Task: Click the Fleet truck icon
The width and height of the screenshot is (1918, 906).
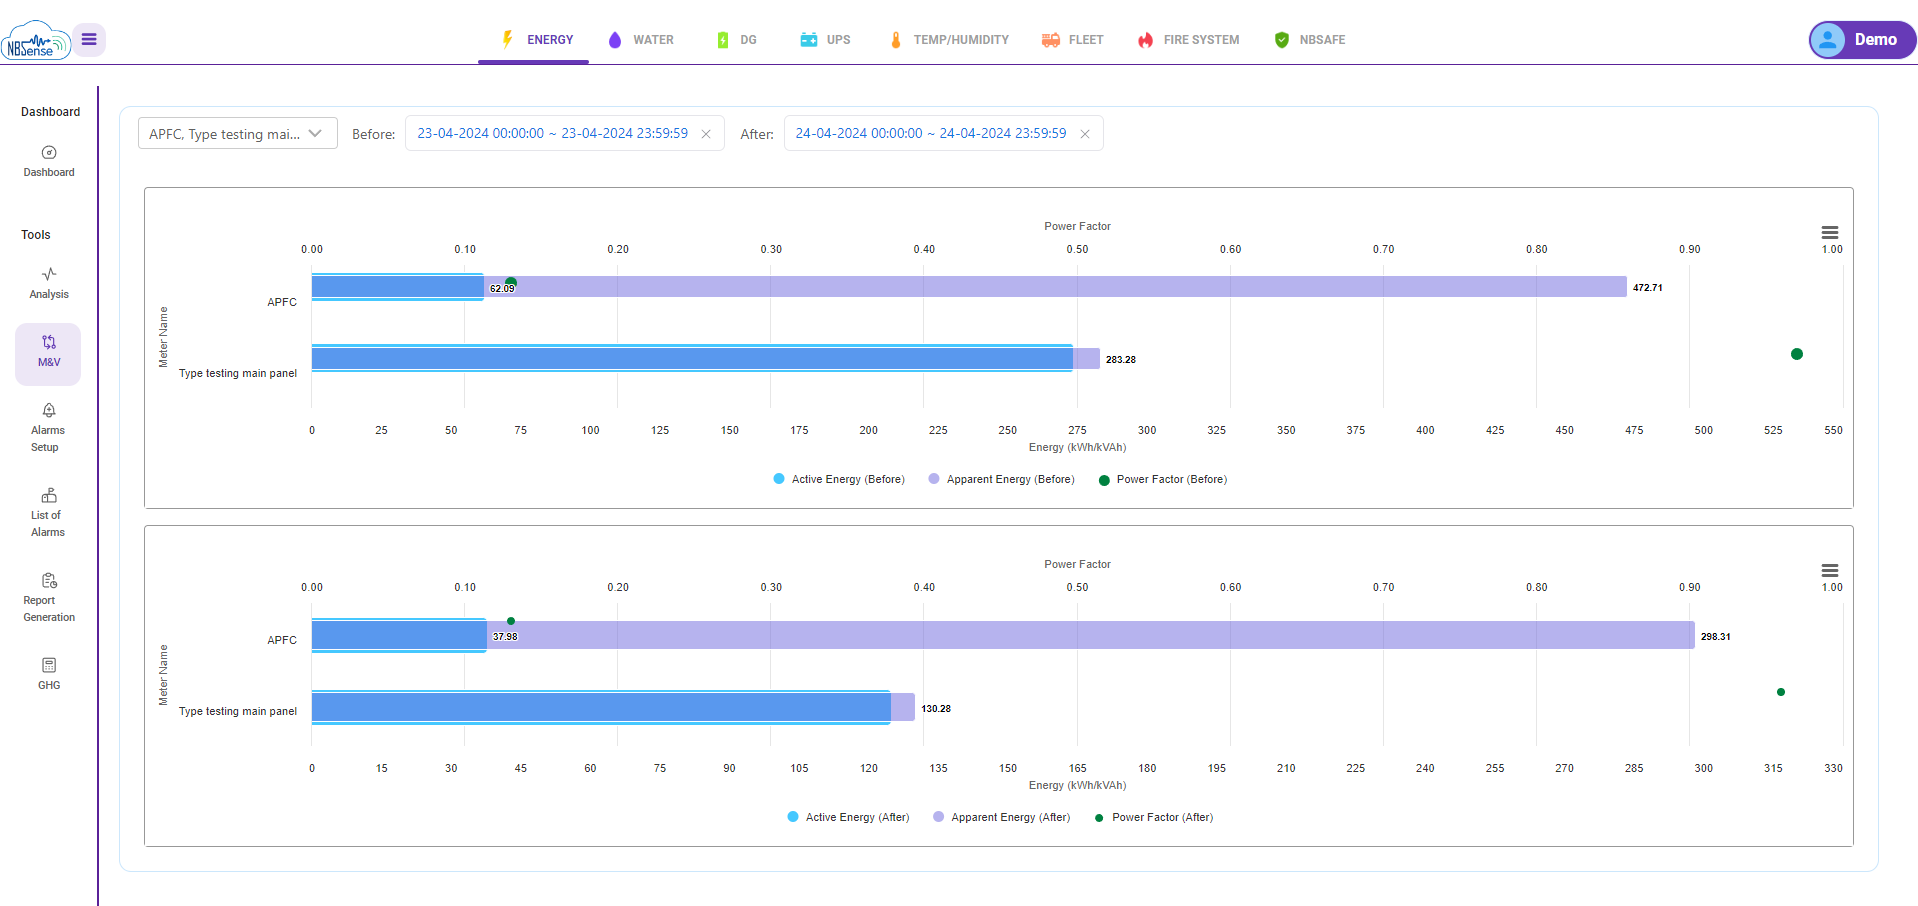Action: point(1051,40)
